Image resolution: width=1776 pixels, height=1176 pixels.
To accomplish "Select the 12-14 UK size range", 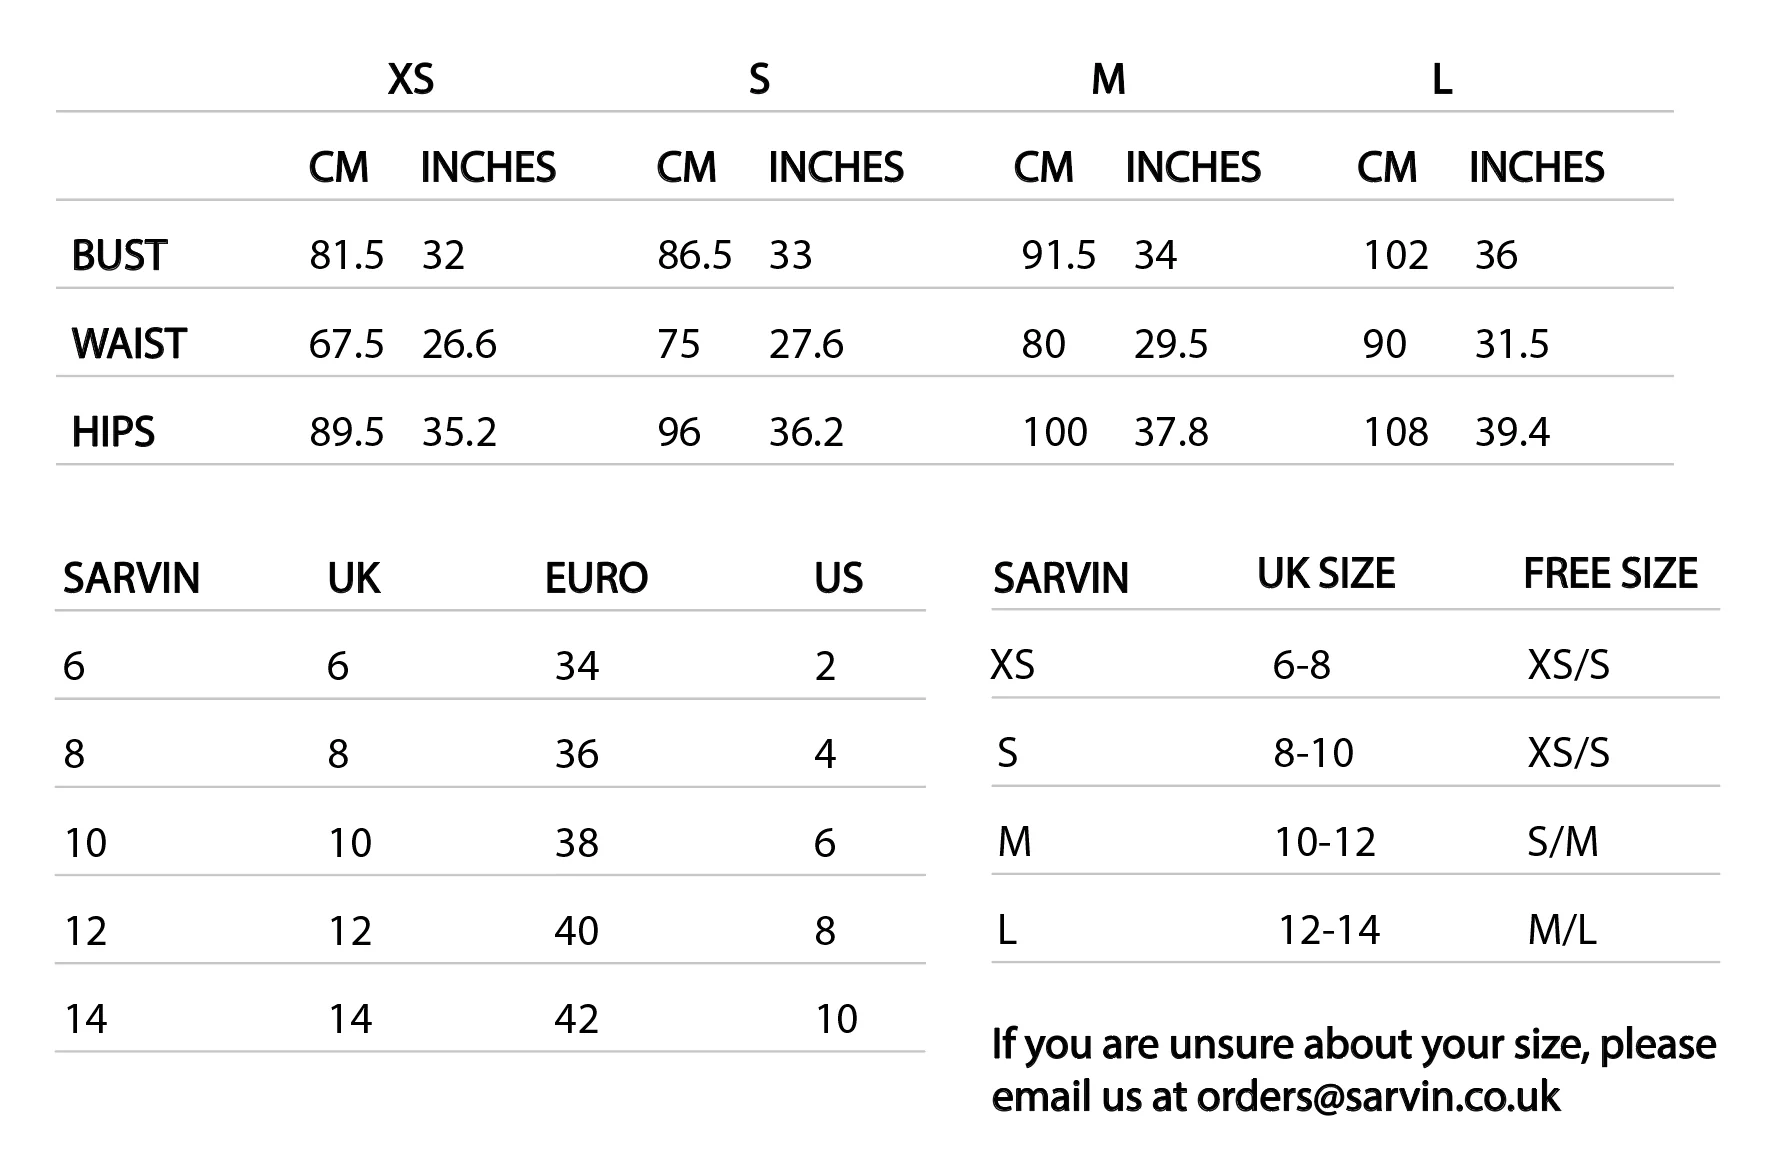I will tap(1329, 930).
